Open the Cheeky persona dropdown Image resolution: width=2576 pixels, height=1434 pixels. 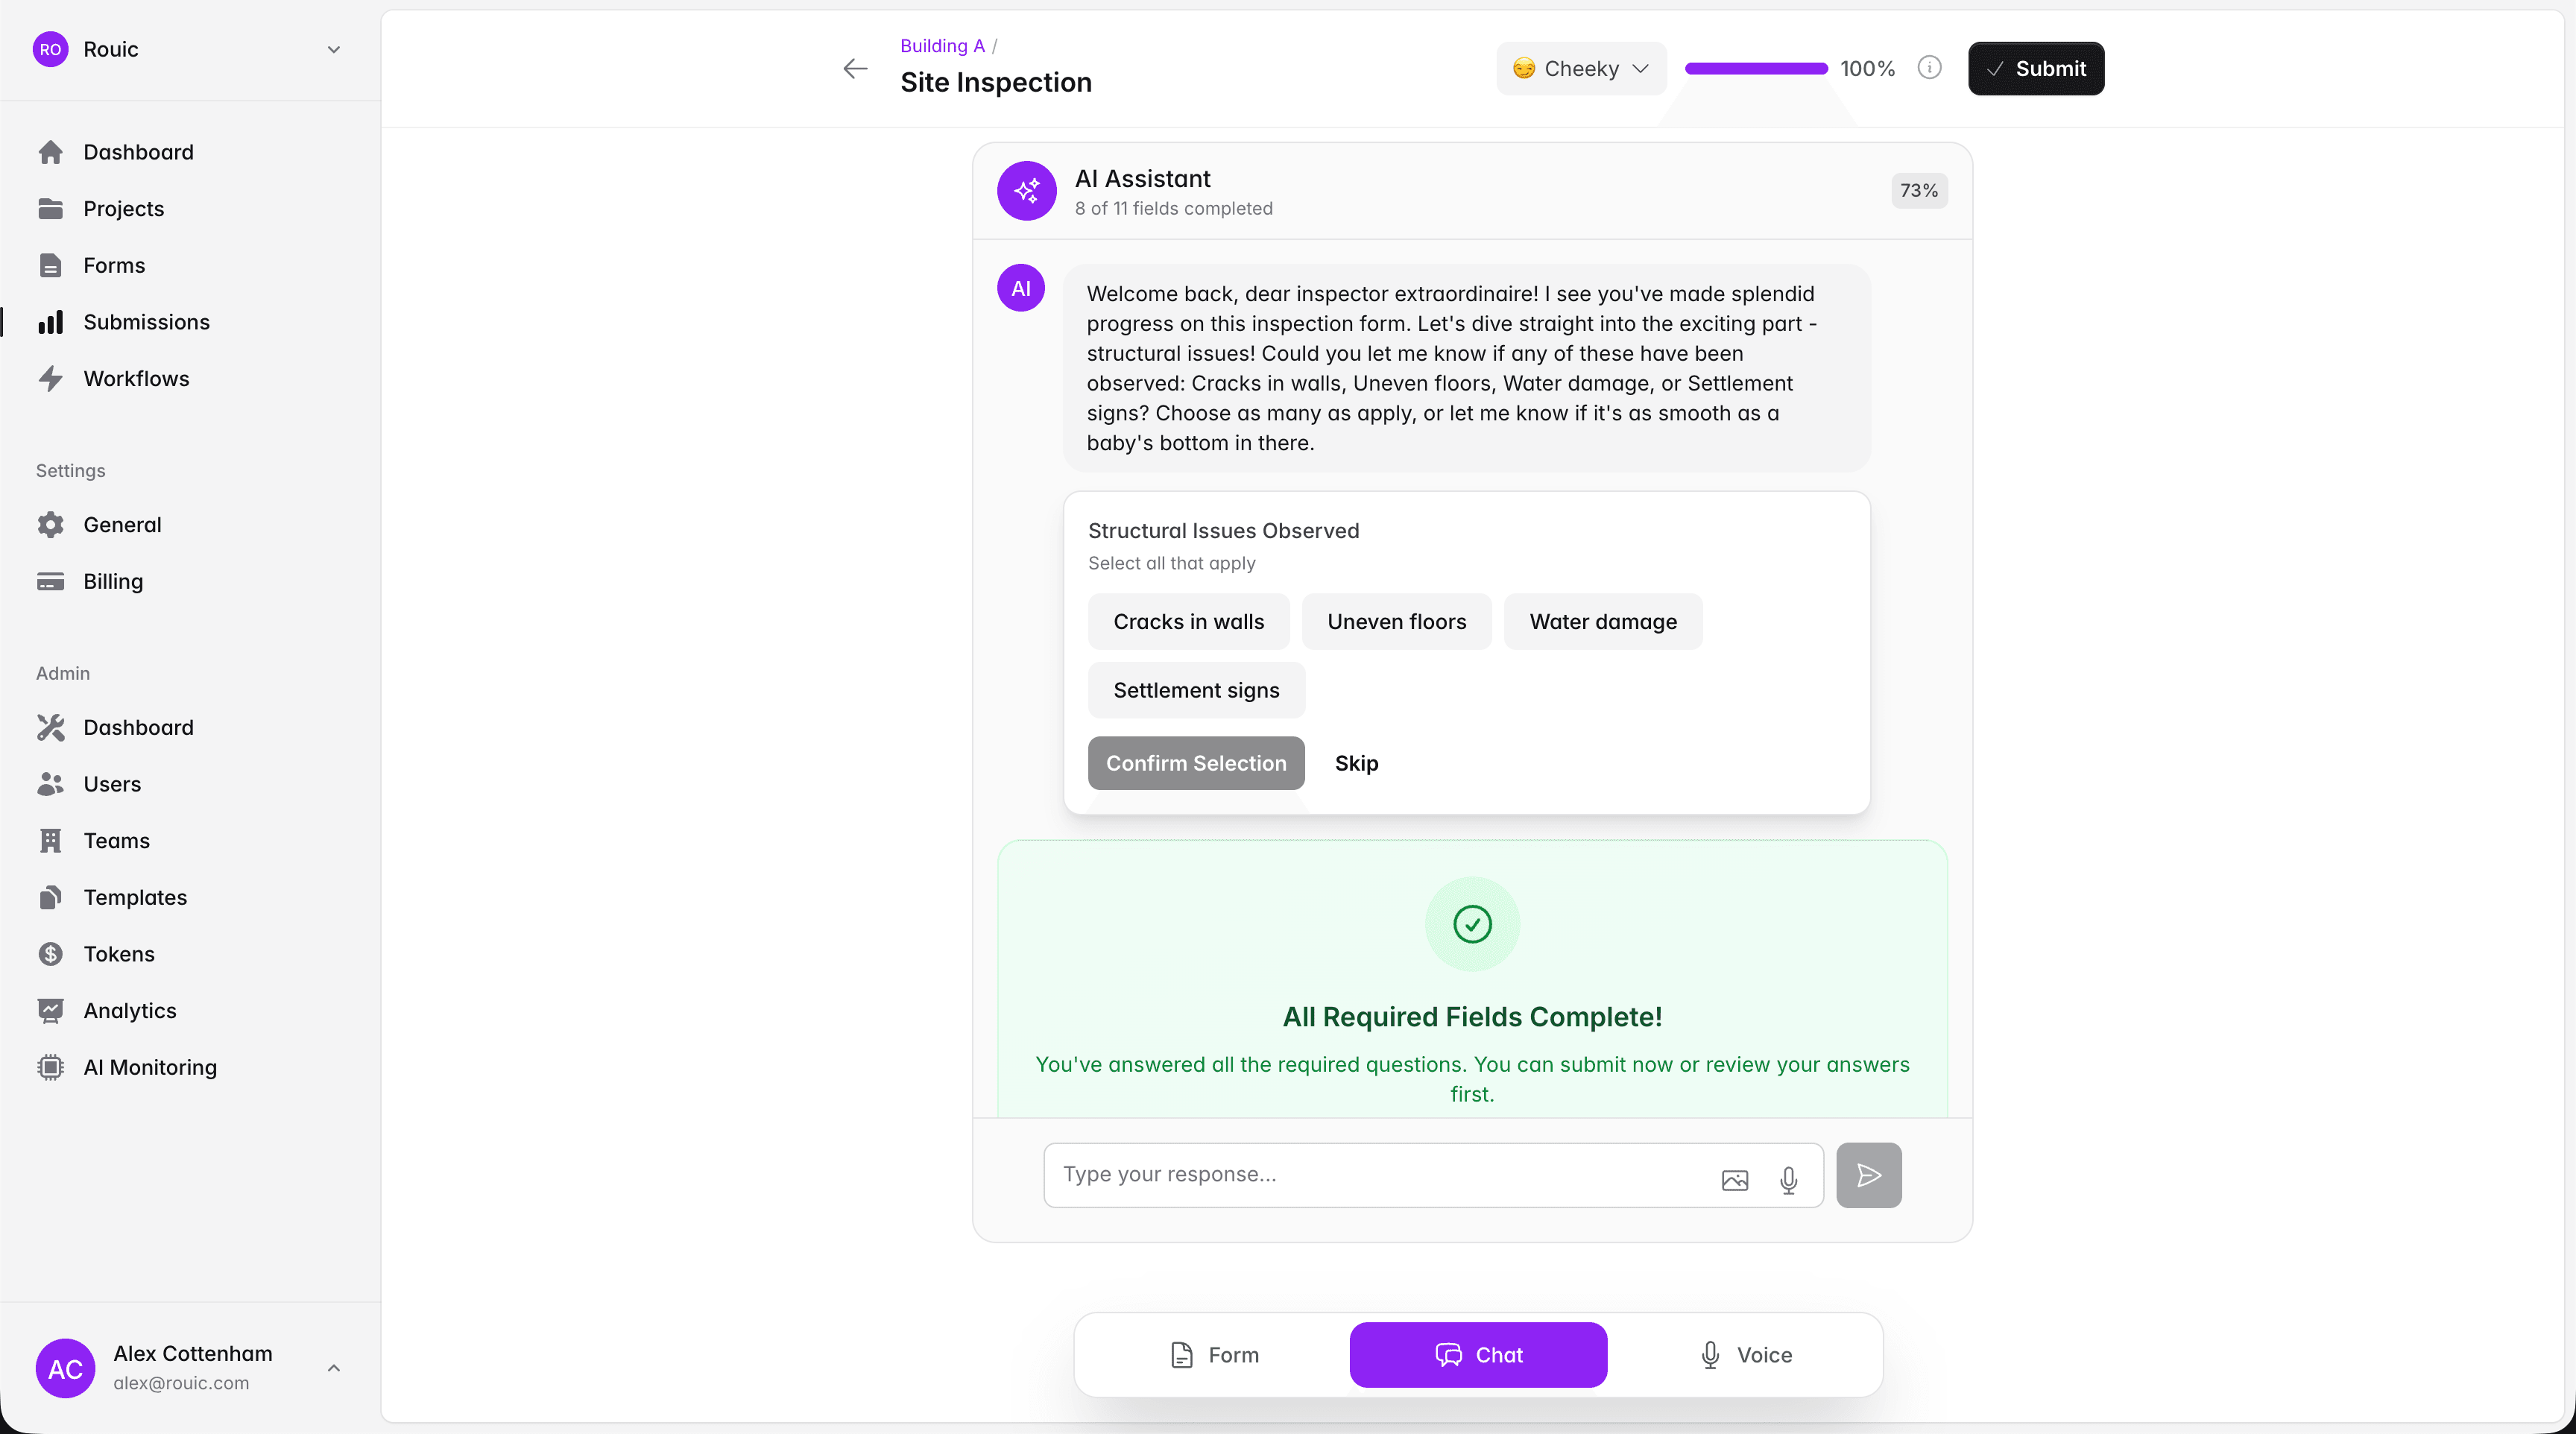(1580, 68)
